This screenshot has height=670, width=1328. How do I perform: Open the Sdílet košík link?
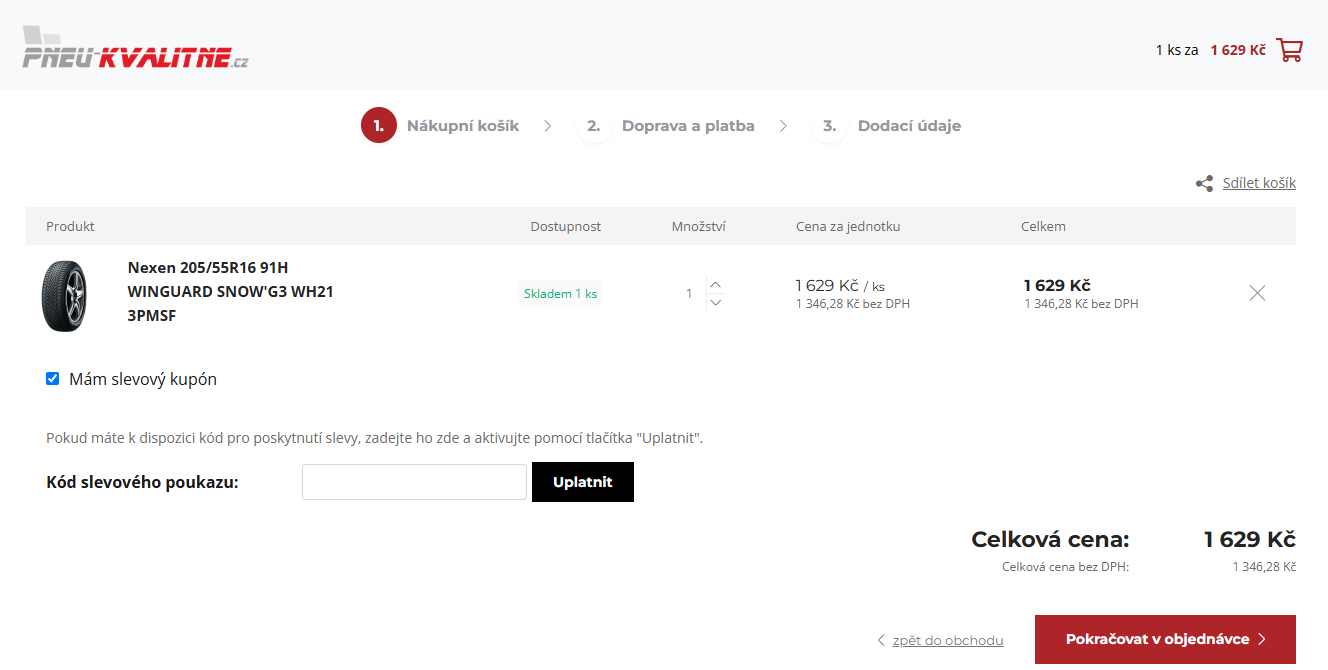pos(1259,183)
